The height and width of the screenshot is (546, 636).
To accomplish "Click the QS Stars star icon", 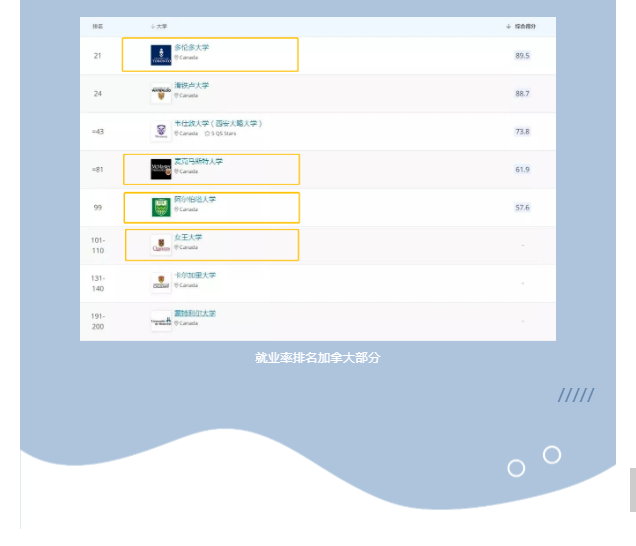I will point(207,133).
